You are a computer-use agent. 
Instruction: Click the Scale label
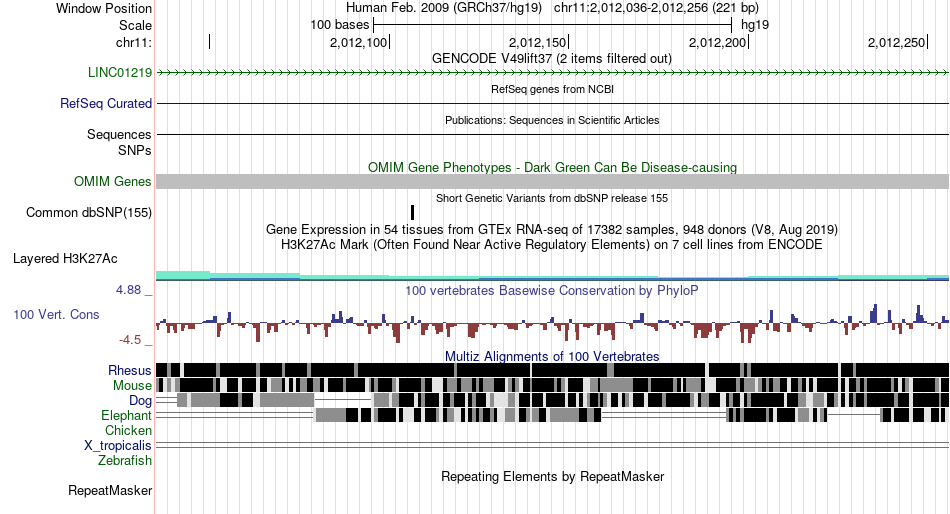pos(135,25)
